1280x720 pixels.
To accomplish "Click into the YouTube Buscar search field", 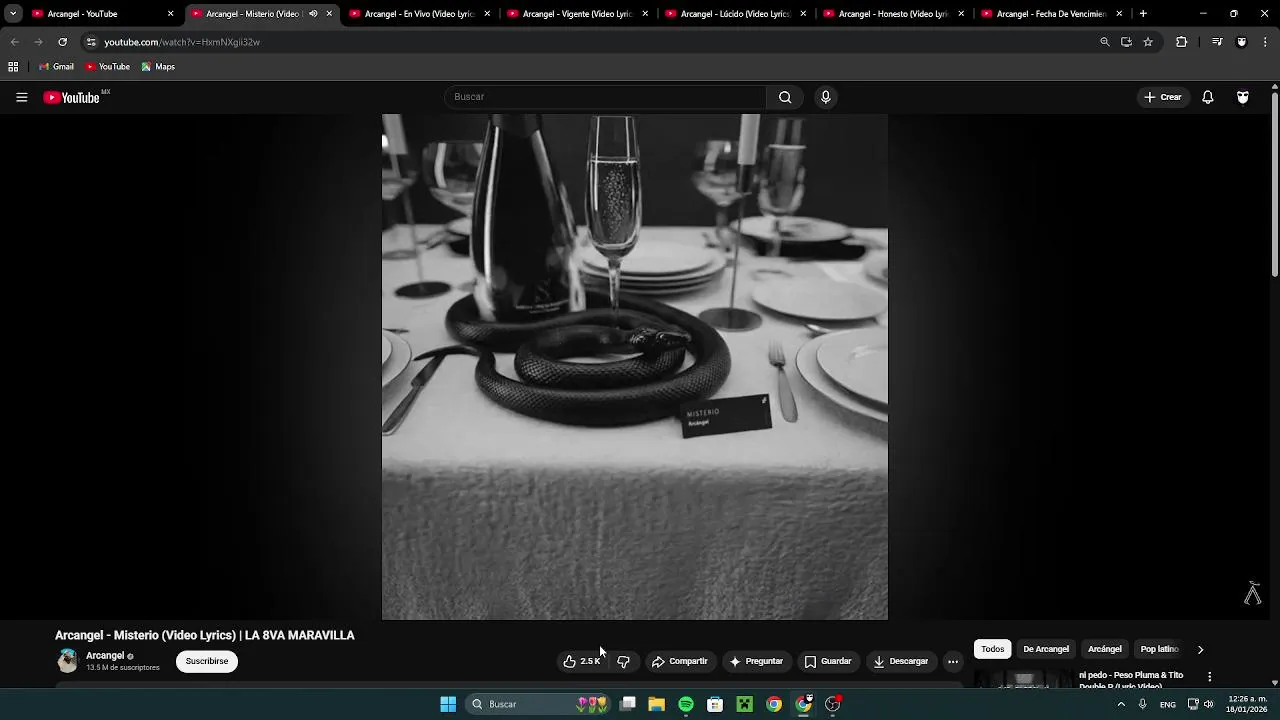I will 605,97.
